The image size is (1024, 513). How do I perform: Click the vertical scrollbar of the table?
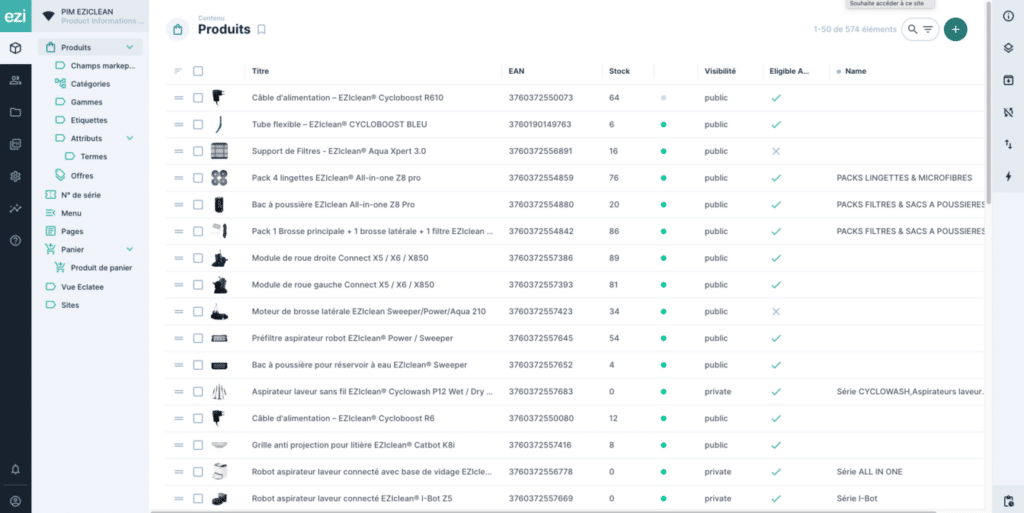(x=988, y=104)
